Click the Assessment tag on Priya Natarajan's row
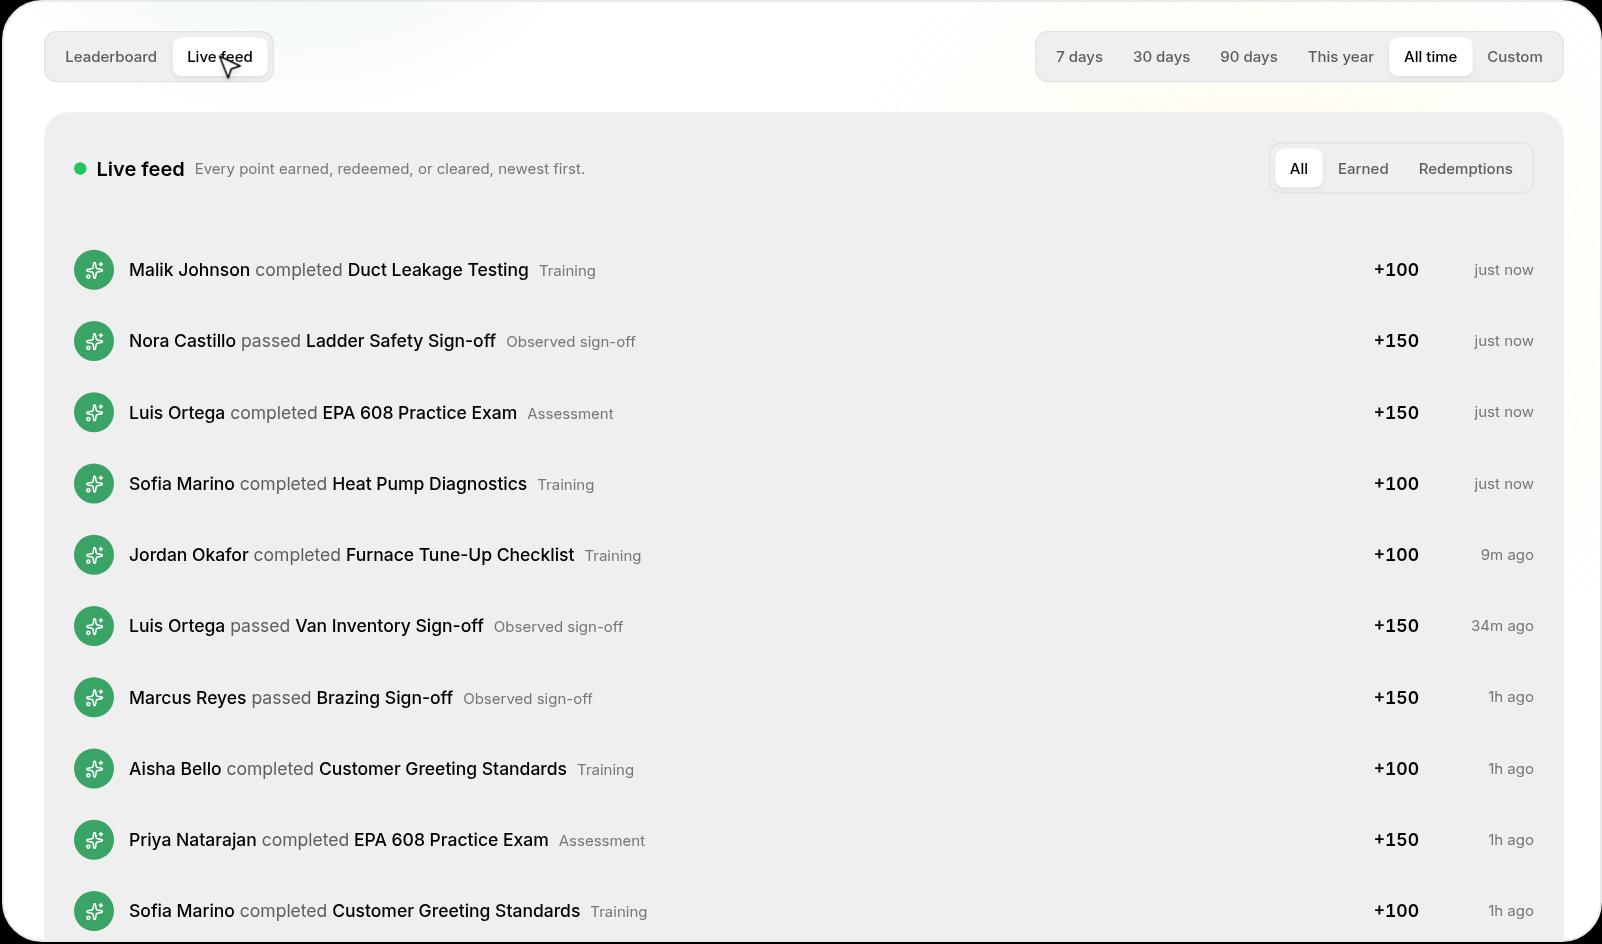Viewport: 1602px width, 944px height. tap(602, 841)
